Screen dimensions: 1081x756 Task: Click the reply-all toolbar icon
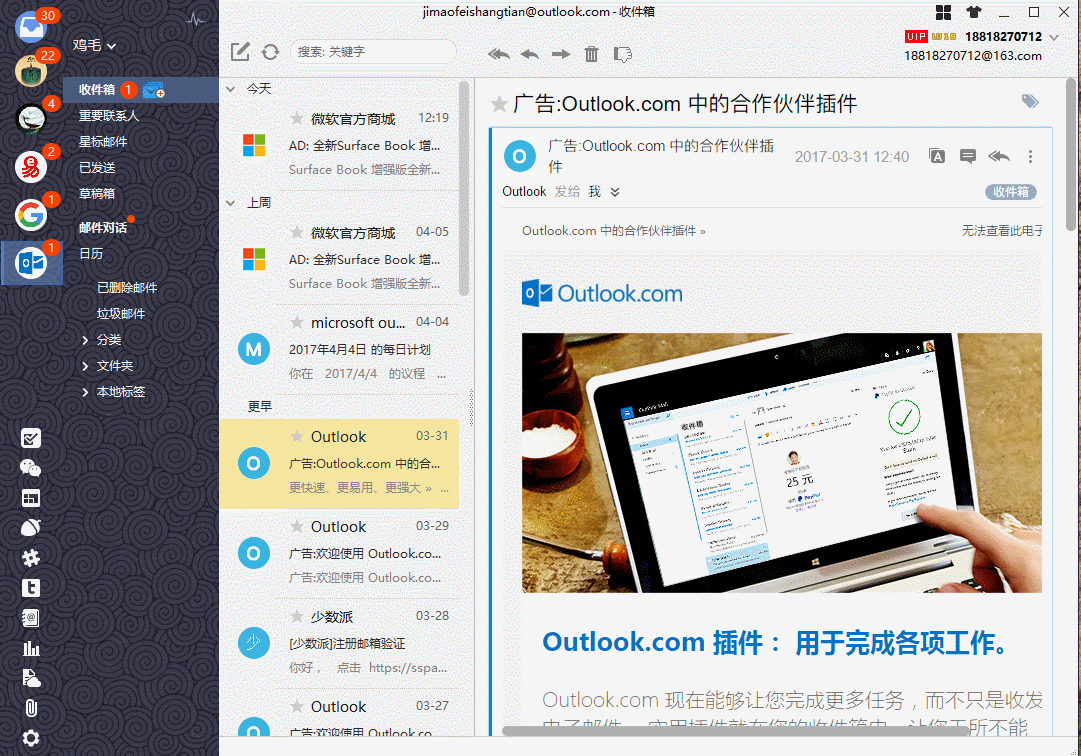pyautogui.click(x=498, y=54)
